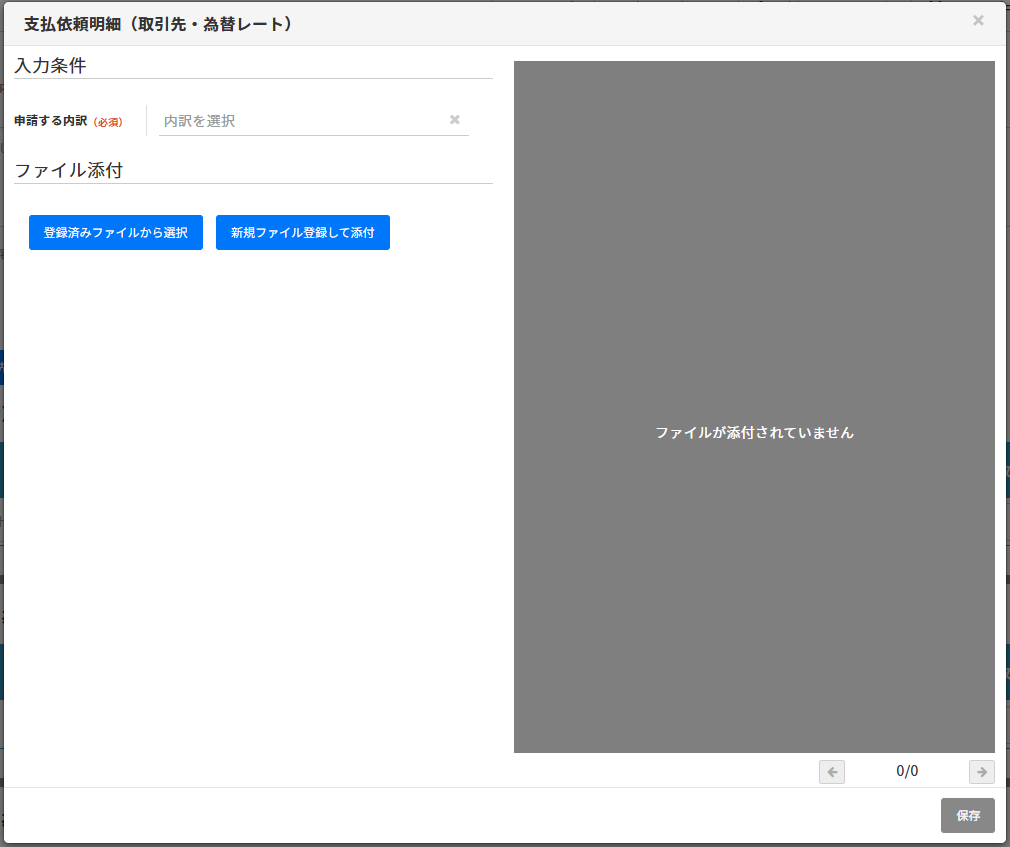Click the blank white area below the attach buttons

coord(250,500)
